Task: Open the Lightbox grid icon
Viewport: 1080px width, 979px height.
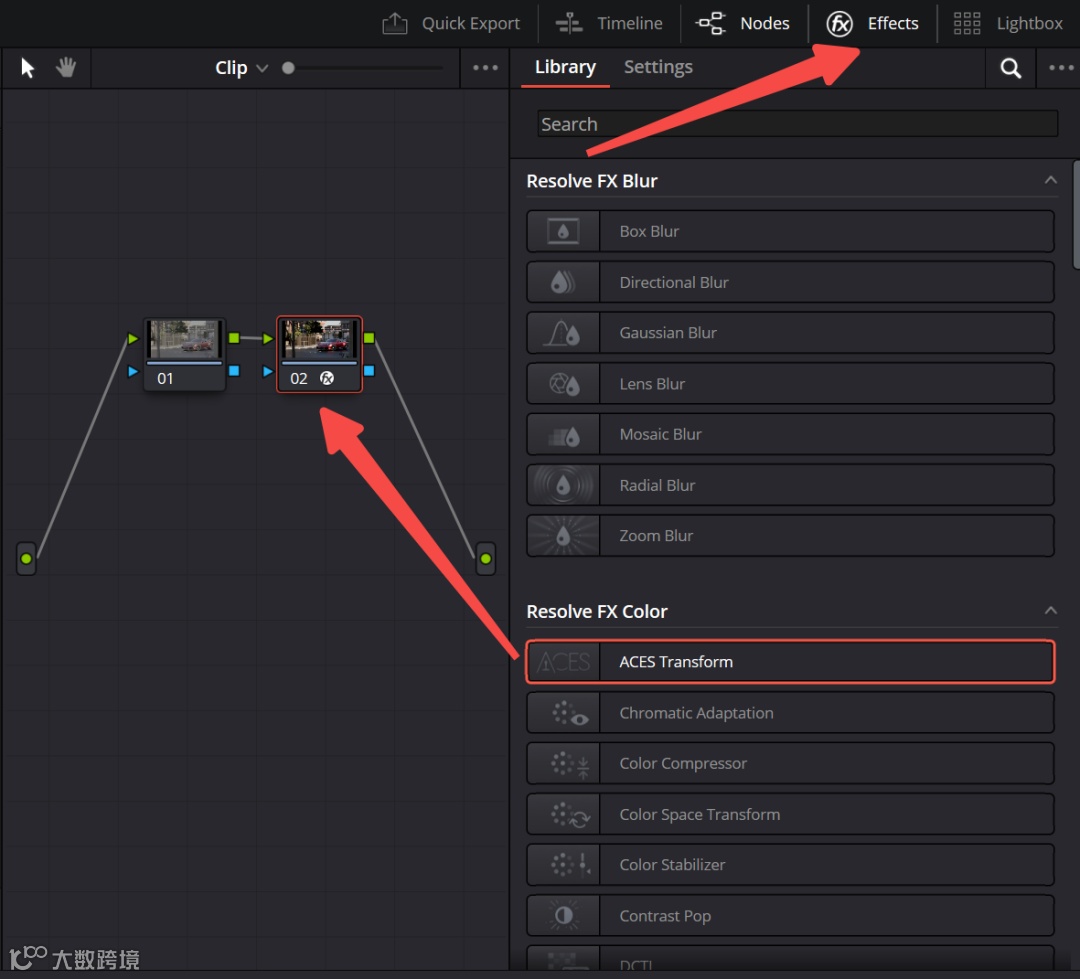Action: 966,23
